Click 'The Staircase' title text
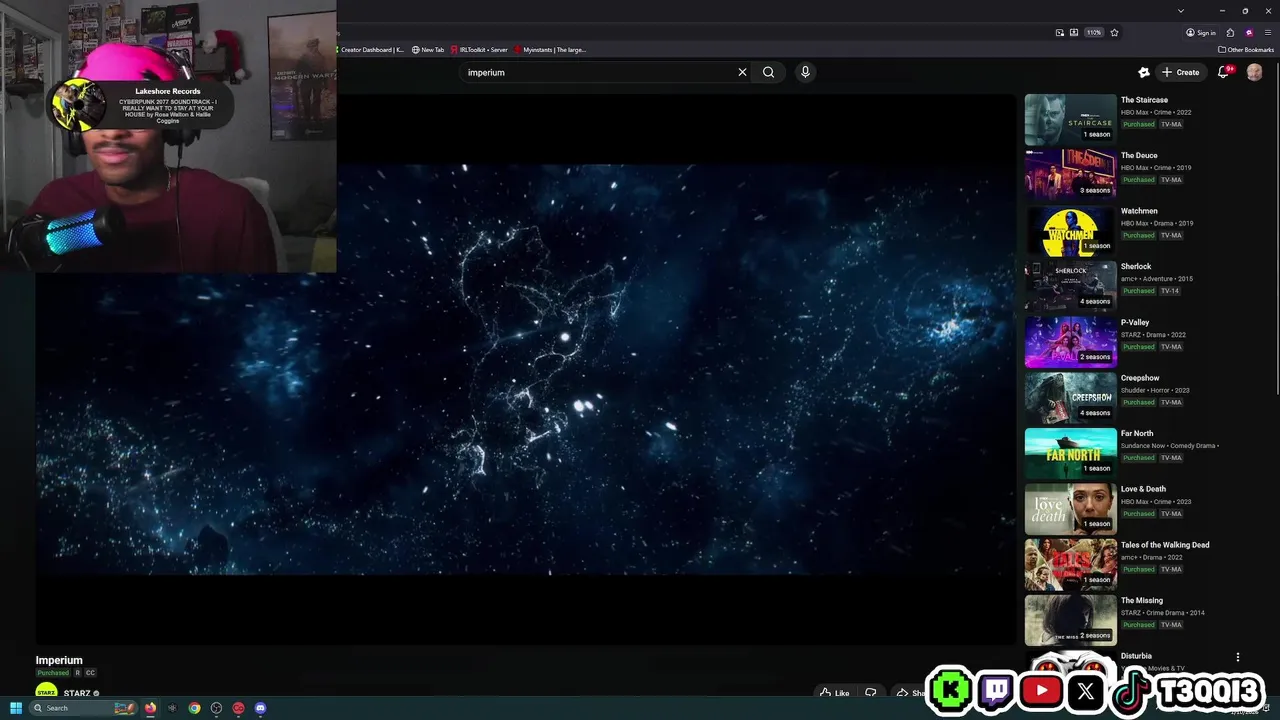The image size is (1280, 720). tap(1144, 100)
